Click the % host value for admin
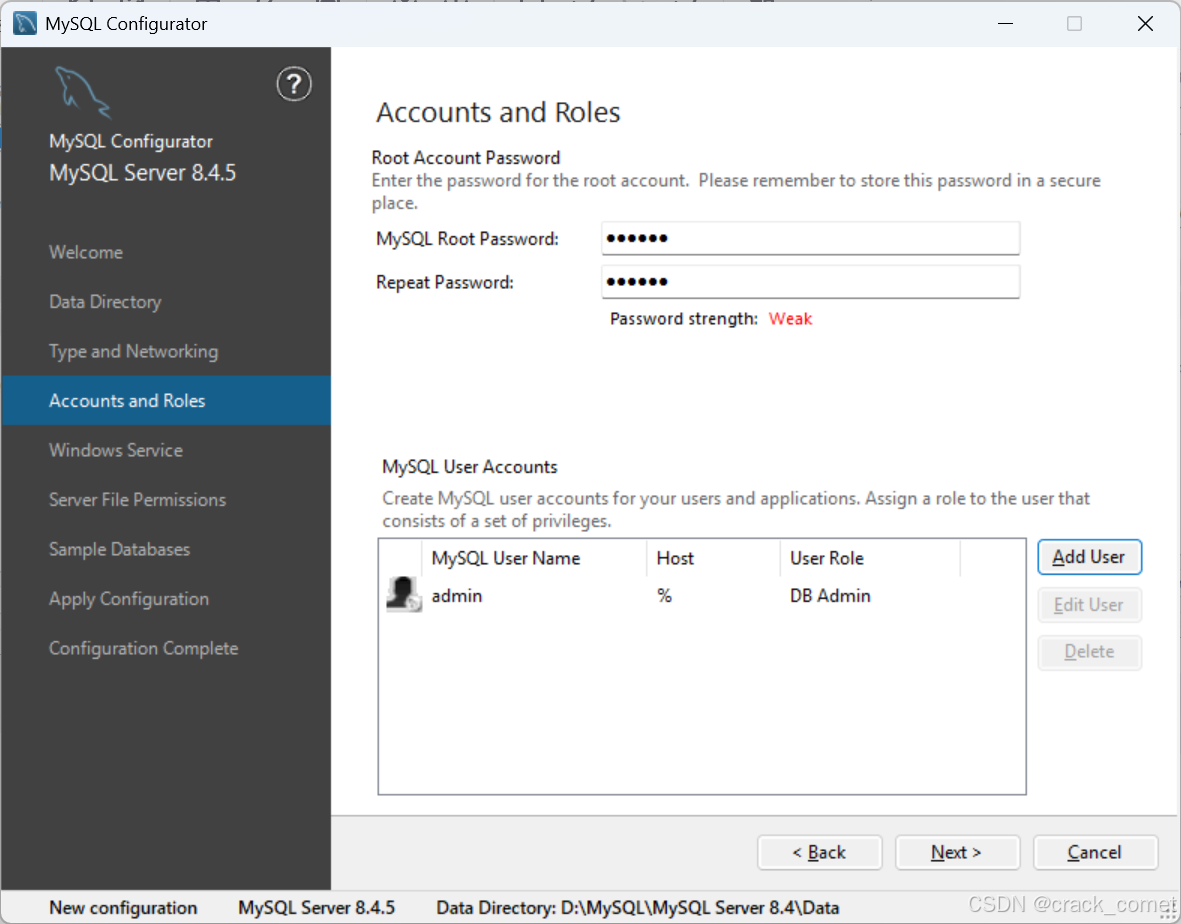Screen dimensions: 1181x924 click(664, 596)
